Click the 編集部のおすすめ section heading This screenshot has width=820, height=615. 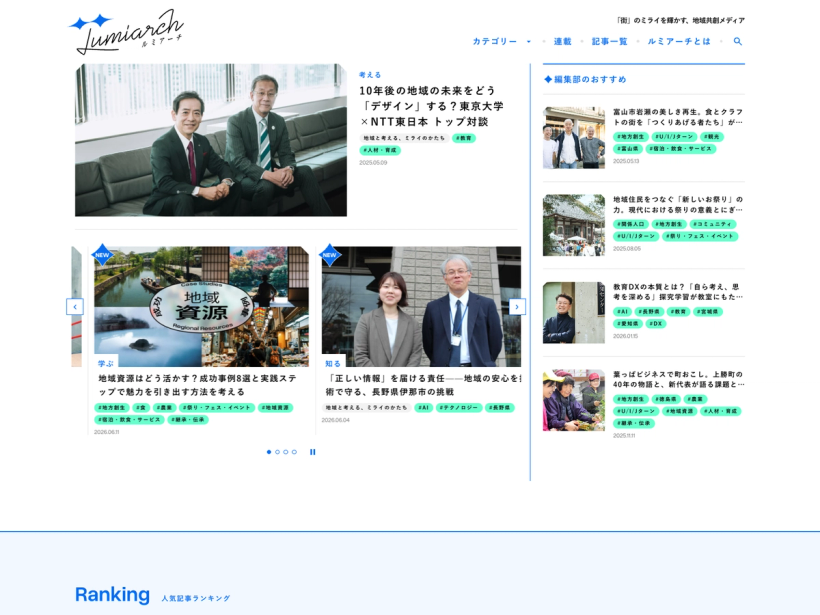585,79
